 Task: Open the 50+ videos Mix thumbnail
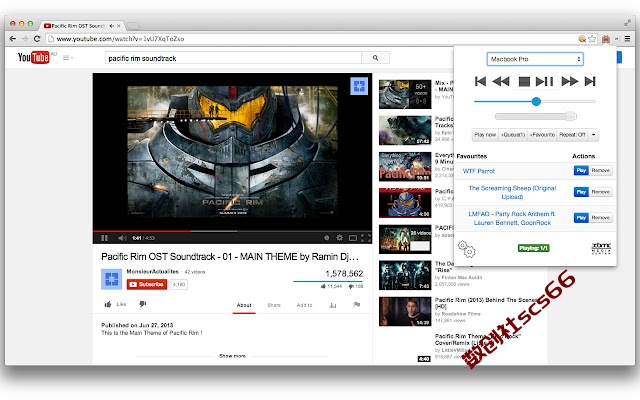click(405, 94)
